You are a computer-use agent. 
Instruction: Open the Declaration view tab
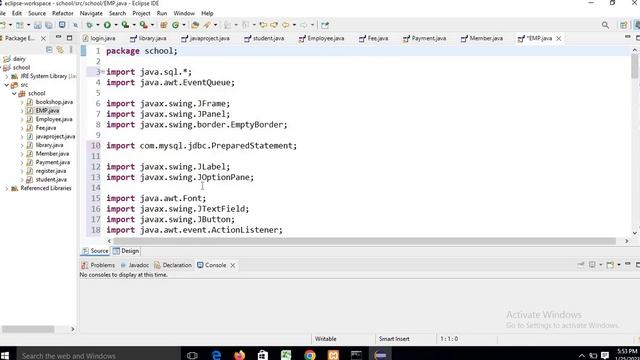173,265
